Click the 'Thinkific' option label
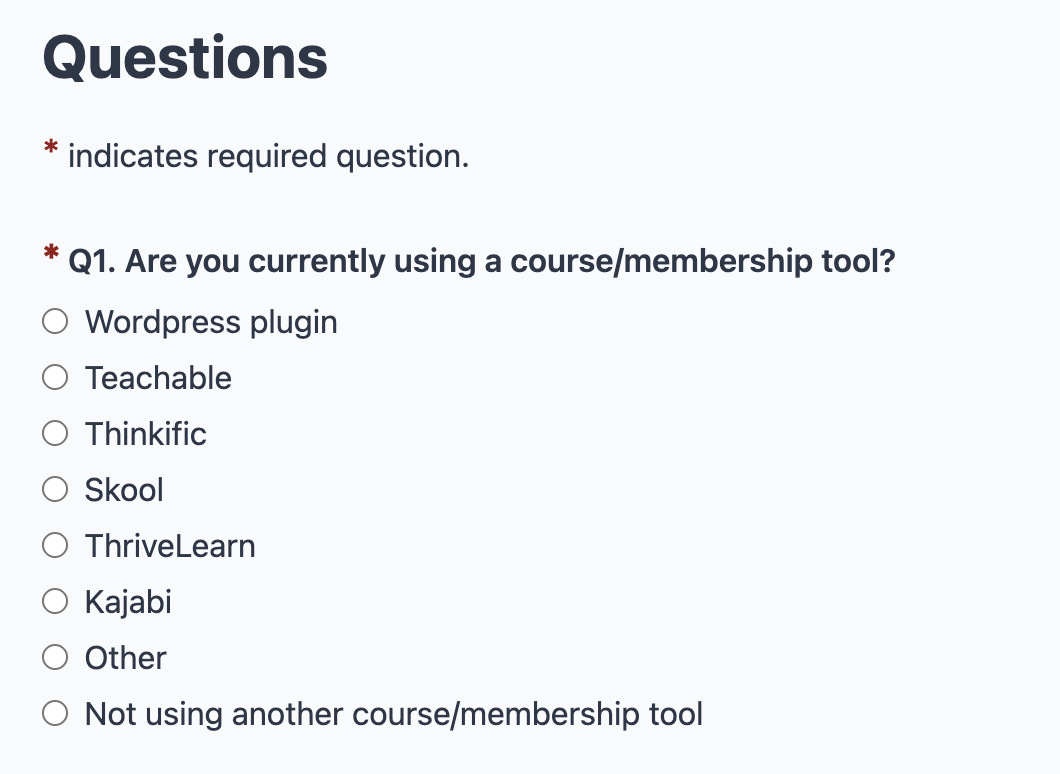This screenshot has width=1060, height=774. coord(146,434)
